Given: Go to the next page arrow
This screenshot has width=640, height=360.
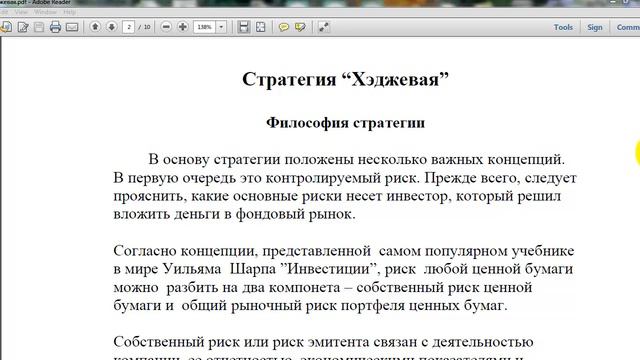Looking at the screenshot, I should pos(111,27).
